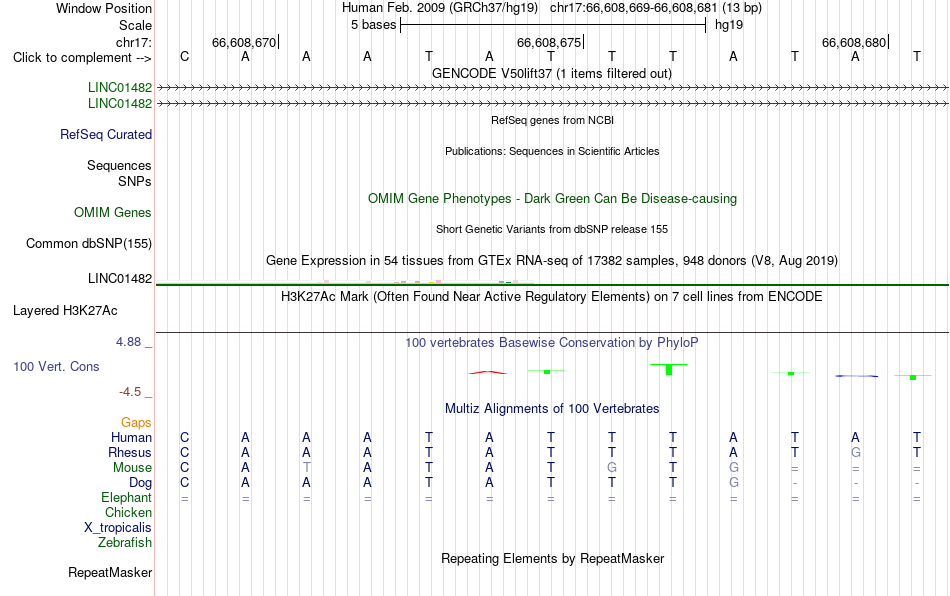
Task: Click the -4.5 PhyloP lower scale value
Action: point(130,392)
